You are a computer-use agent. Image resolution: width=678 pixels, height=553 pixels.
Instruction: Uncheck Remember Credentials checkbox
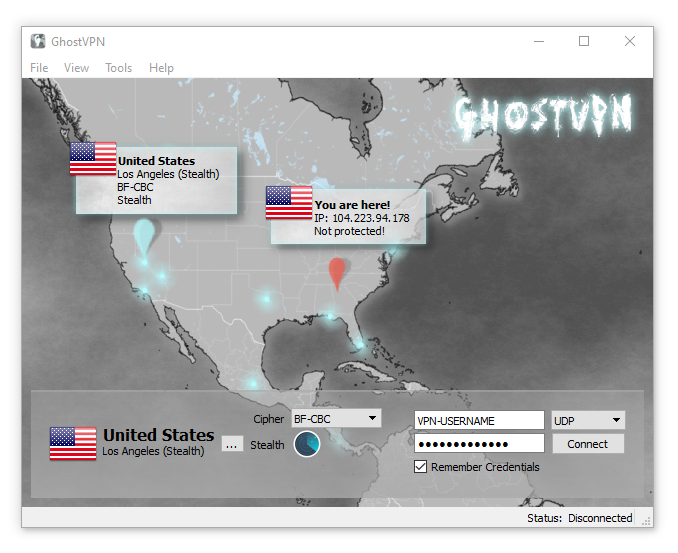(420, 467)
